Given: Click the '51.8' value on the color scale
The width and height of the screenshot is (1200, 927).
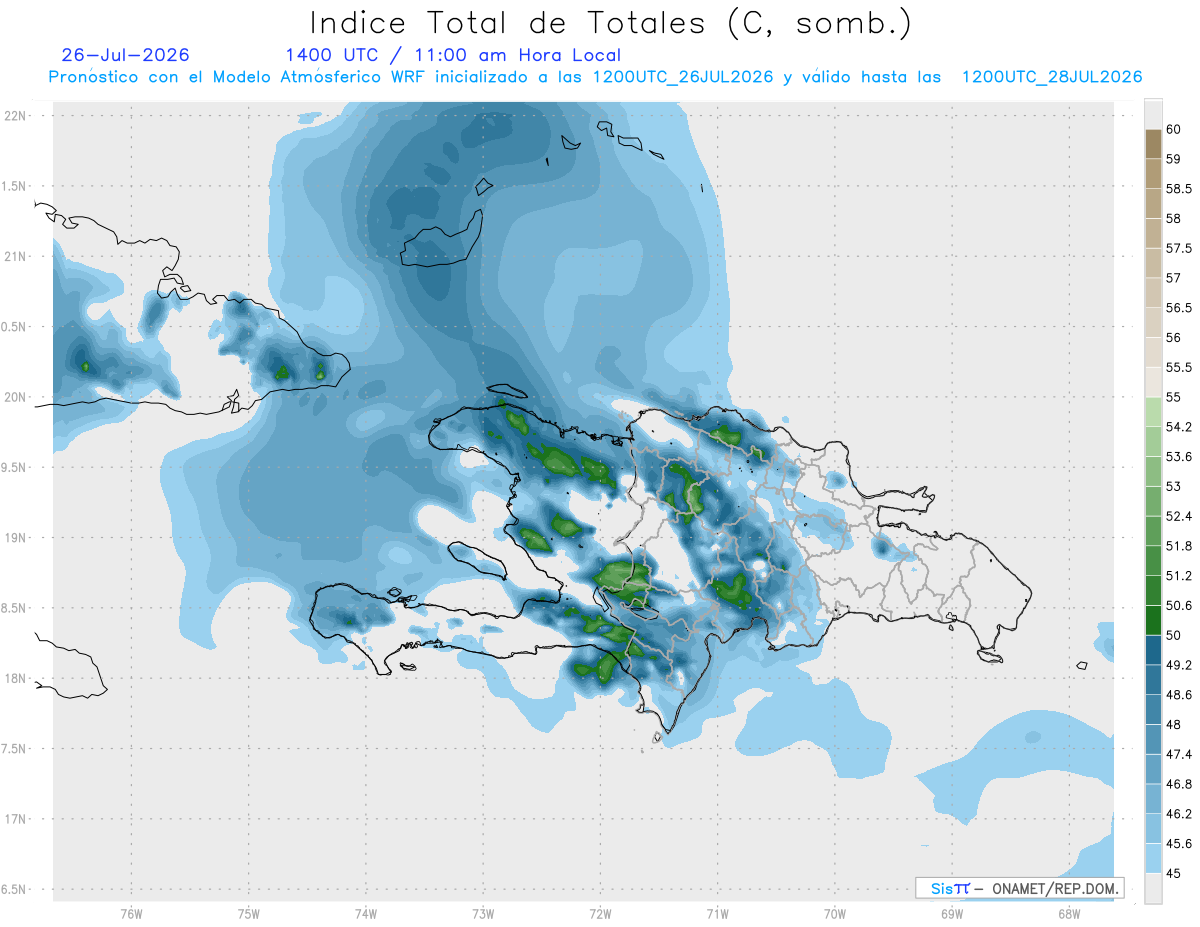Looking at the screenshot, I should click(x=1179, y=546).
